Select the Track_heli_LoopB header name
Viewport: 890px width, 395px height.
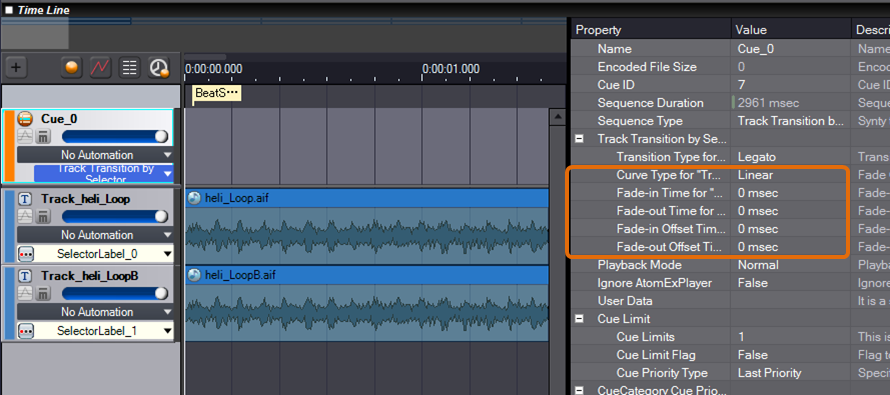(90, 276)
